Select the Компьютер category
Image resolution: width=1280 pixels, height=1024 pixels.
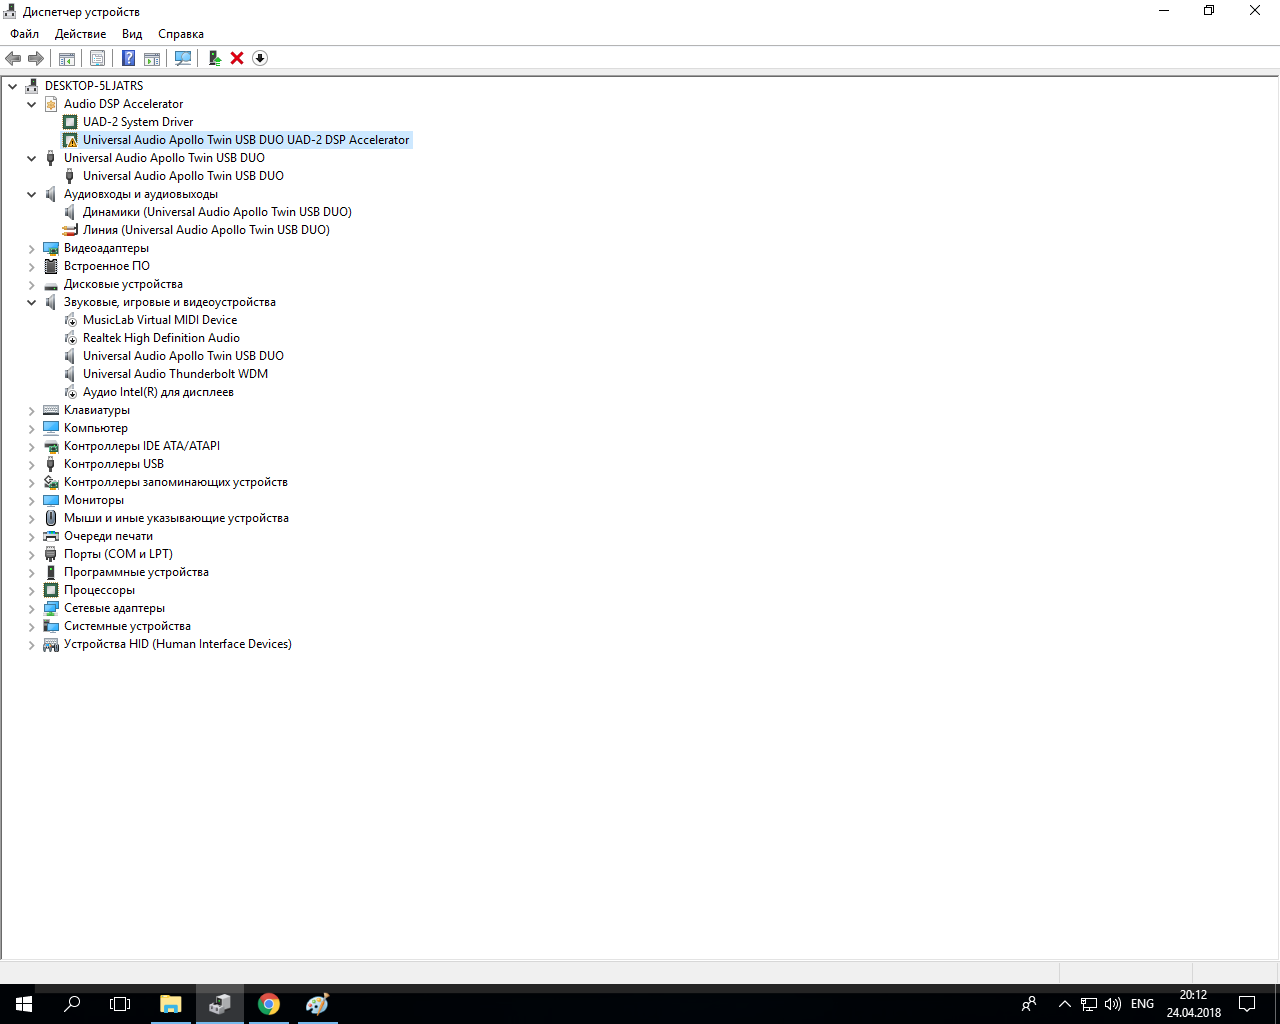pos(96,428)
